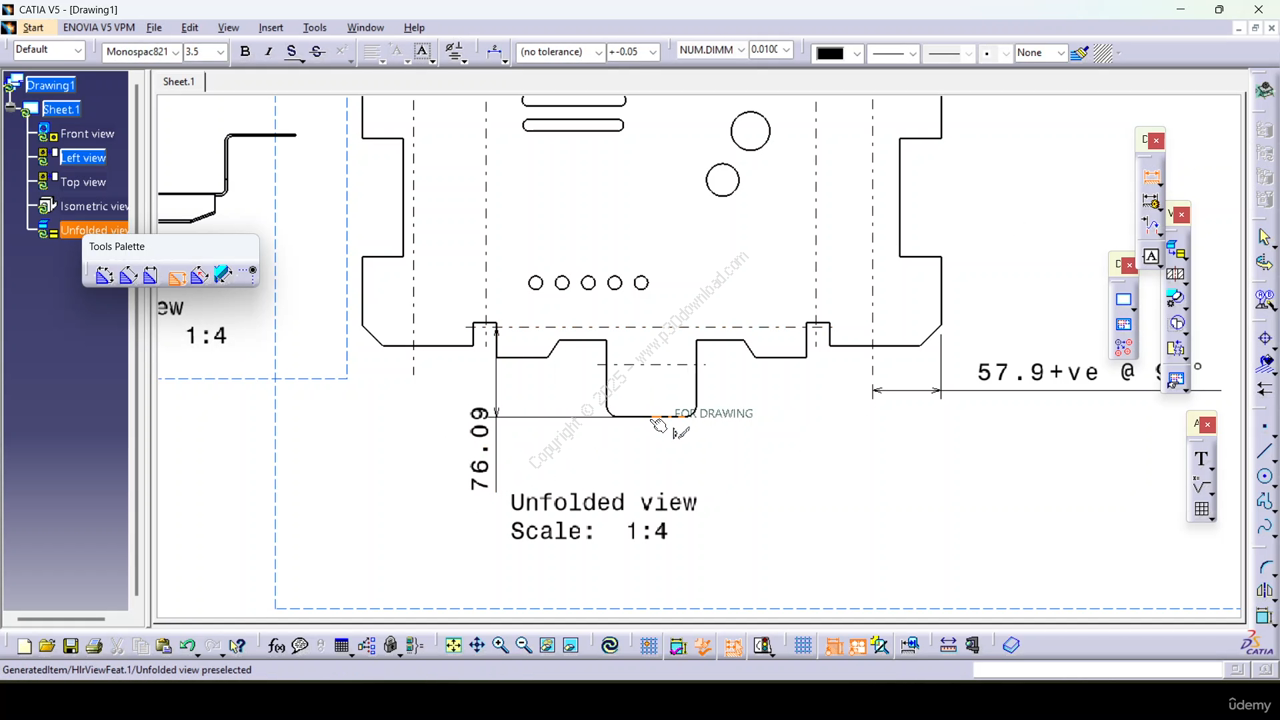Click the Undo arrow icon

pyautogui.click(x=187, y=646)
